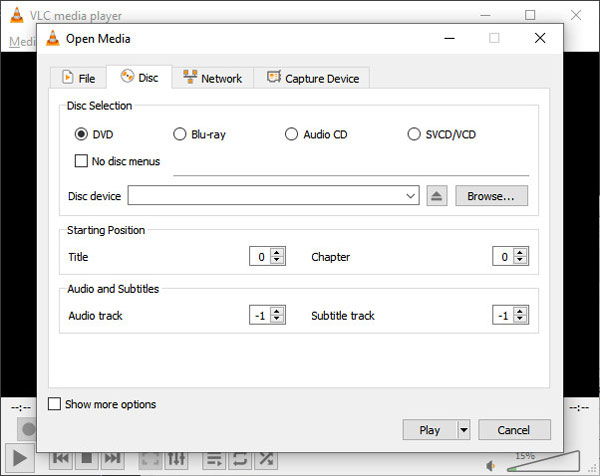Maximize the VLC media player window
600x476 pixels.
(x=530, y=15)
